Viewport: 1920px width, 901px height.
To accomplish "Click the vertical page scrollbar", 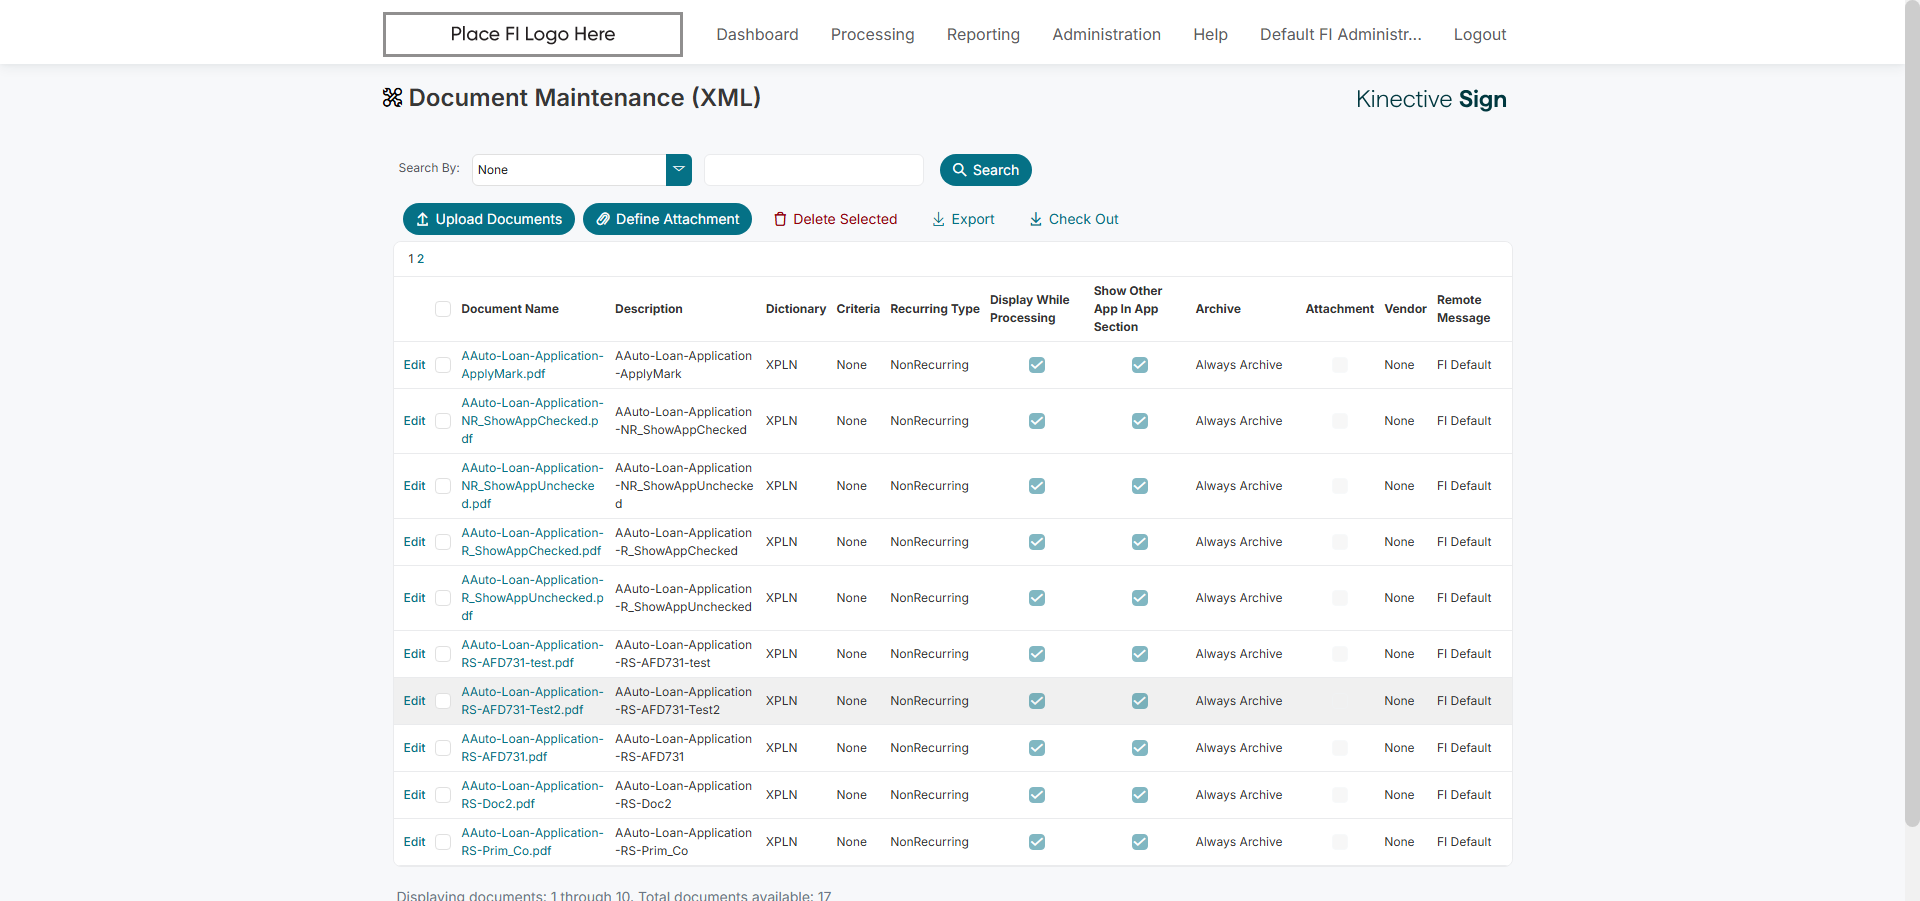I will [1911, 400].
